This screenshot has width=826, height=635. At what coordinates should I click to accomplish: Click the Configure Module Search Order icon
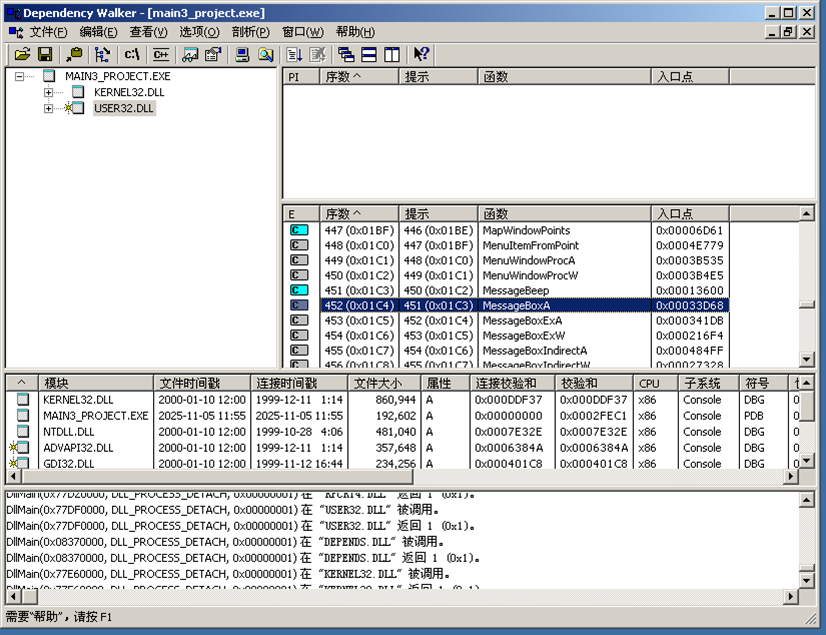[265, 54]
